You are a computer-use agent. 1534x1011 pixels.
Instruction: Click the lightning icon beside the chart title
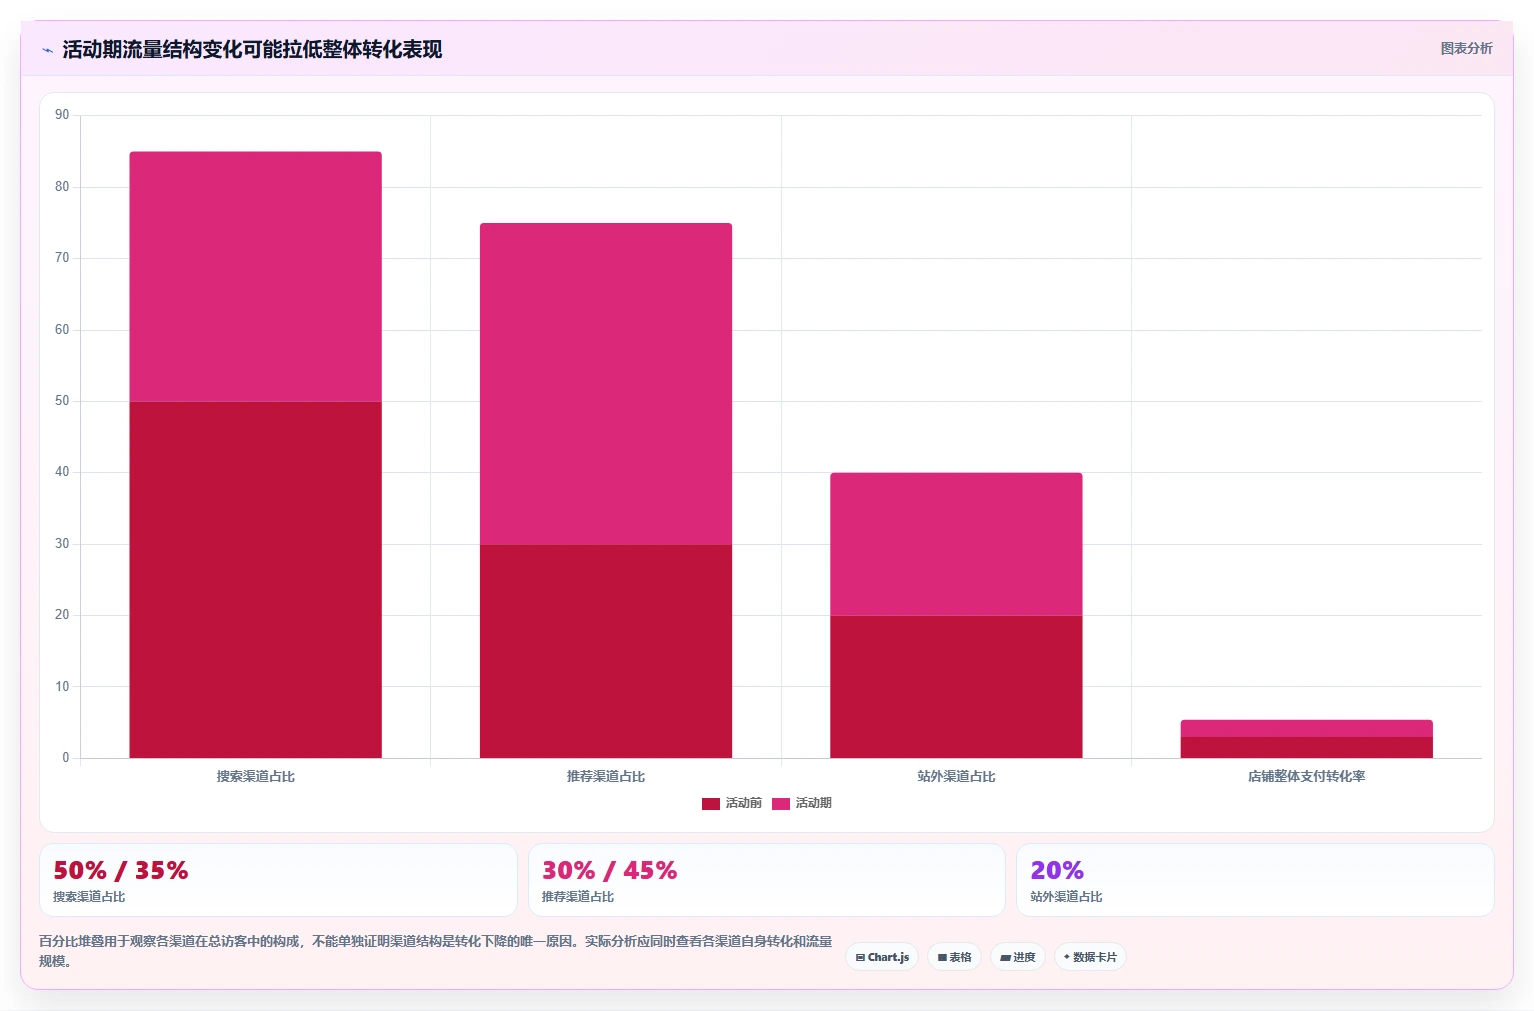(47, 50)
